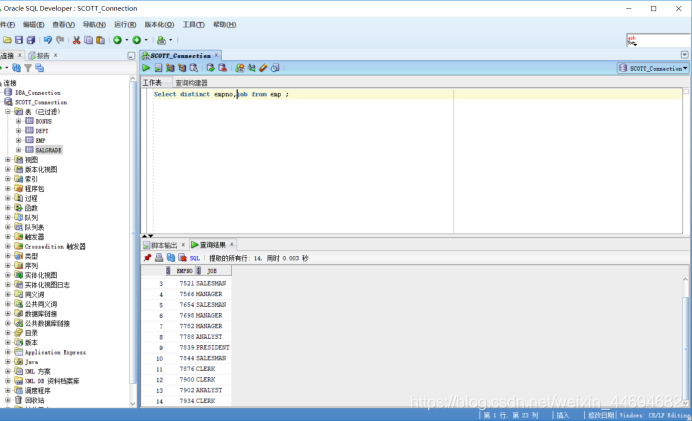Expand the 视图 views node
Viewport: 692px width, 421px height.
[8, 160]
